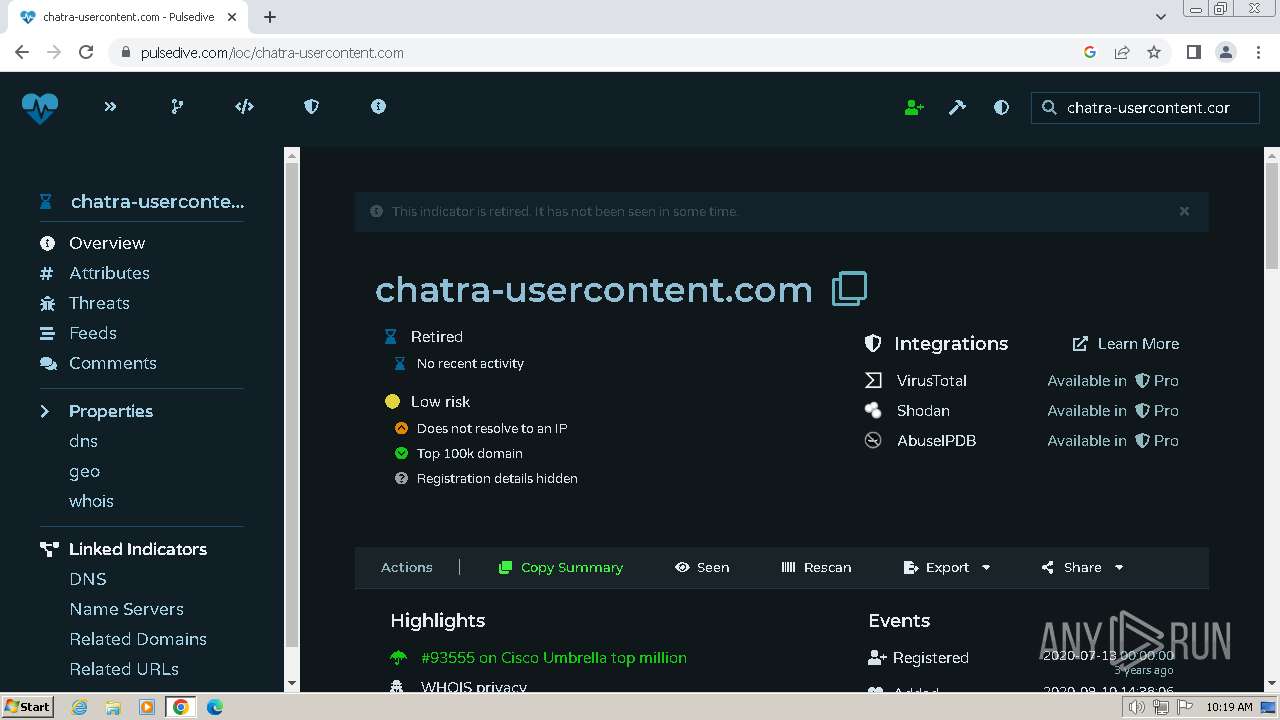Open DNS linked indicators

88,579
